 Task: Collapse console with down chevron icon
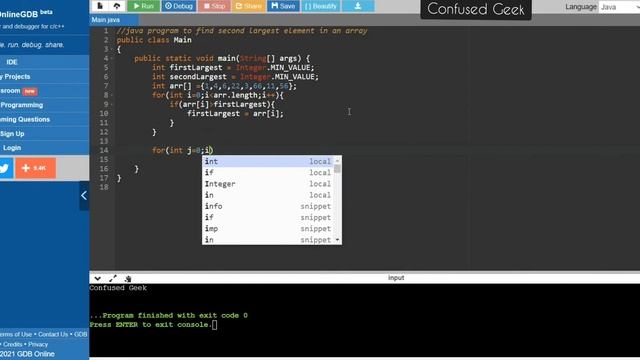pyautogui.click(x=98, y=278)
